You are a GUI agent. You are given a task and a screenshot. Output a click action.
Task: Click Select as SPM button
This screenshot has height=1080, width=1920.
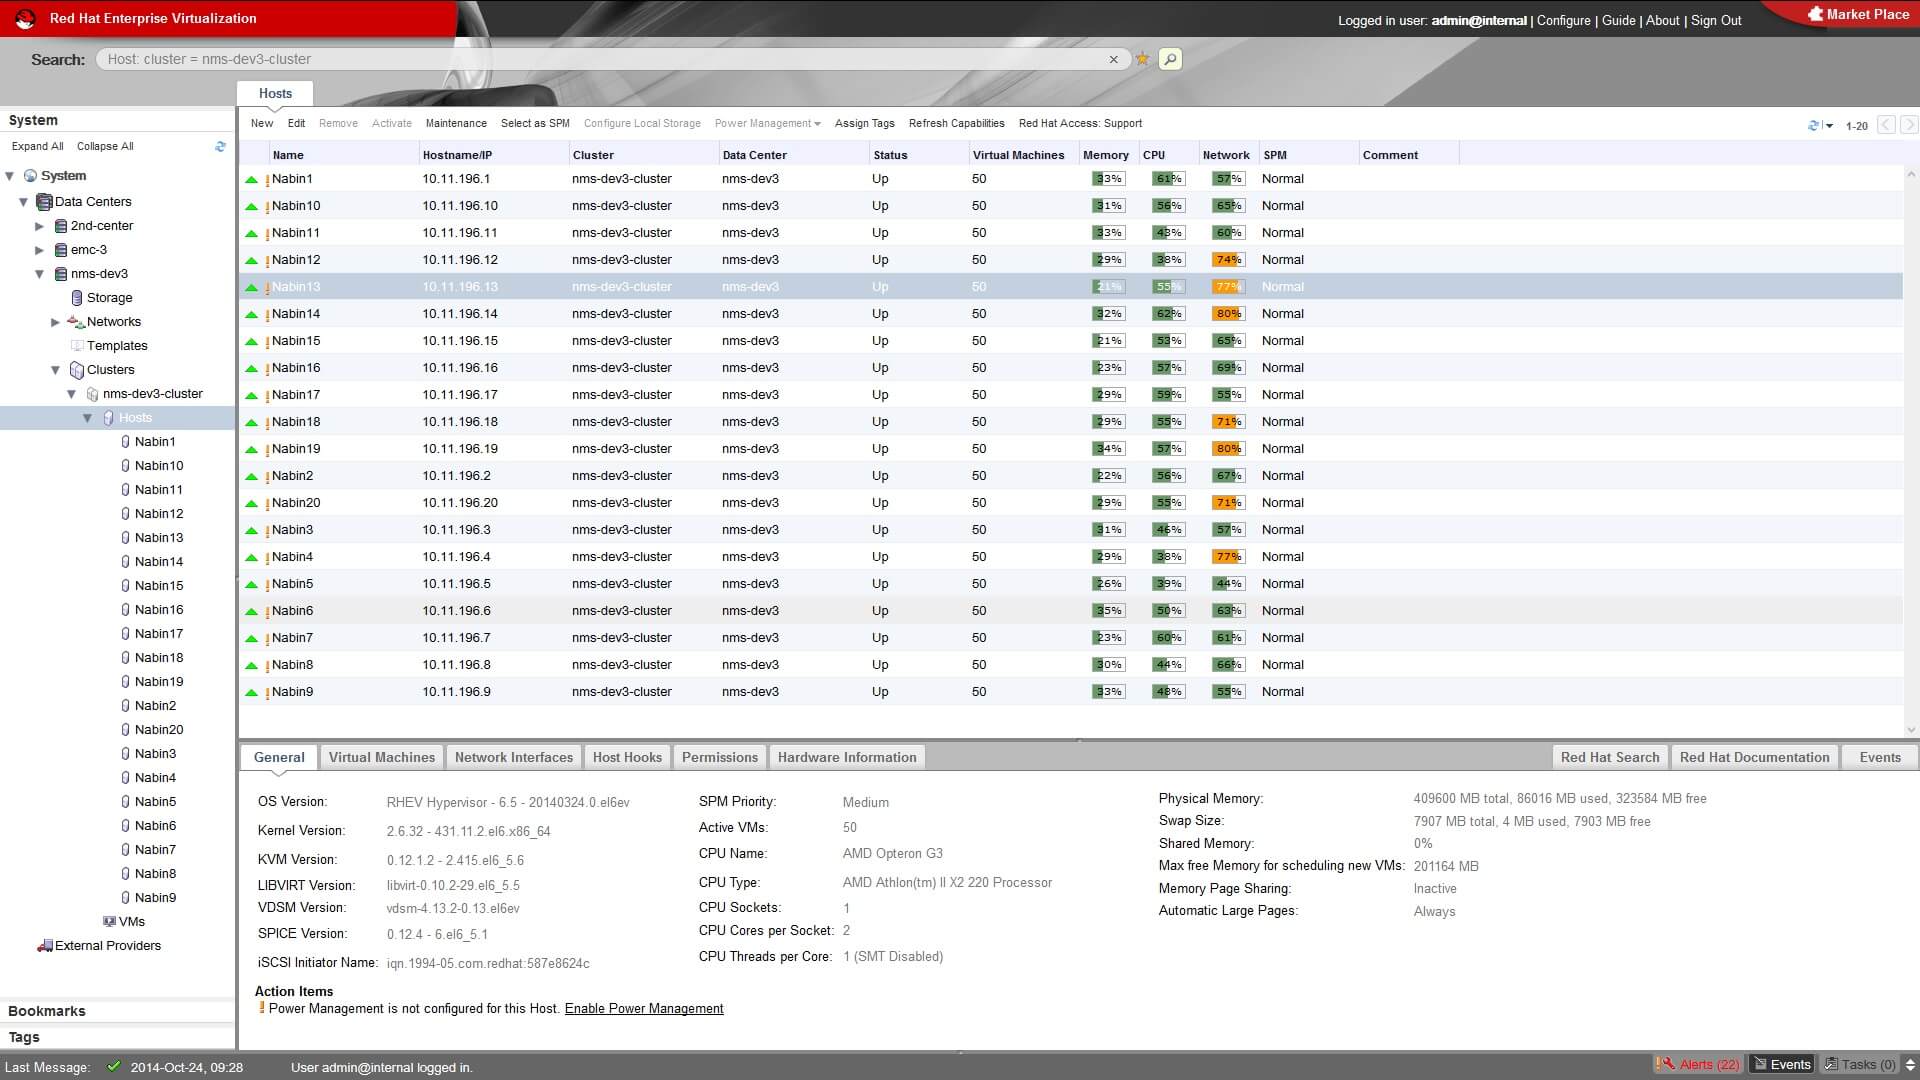pos(535,124)
